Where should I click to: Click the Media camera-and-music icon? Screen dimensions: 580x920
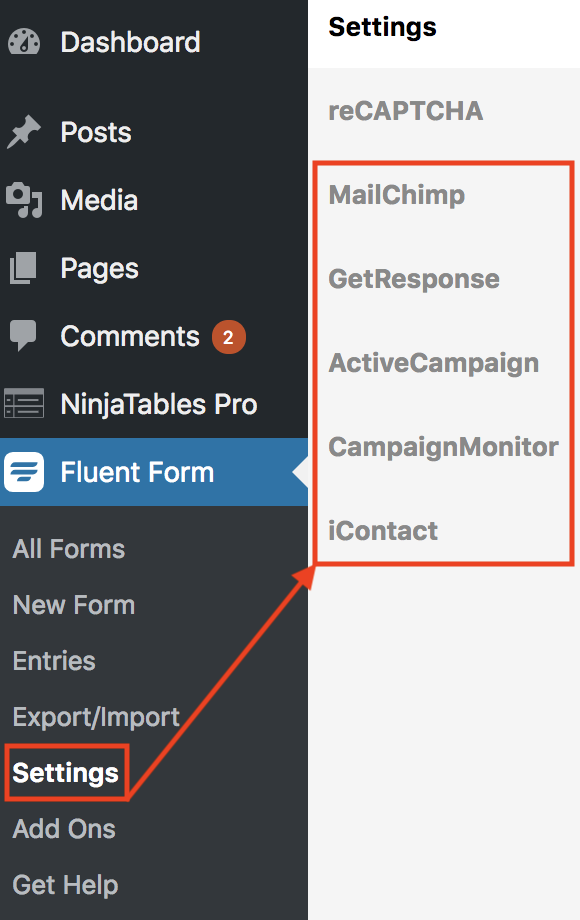point(24,200)
